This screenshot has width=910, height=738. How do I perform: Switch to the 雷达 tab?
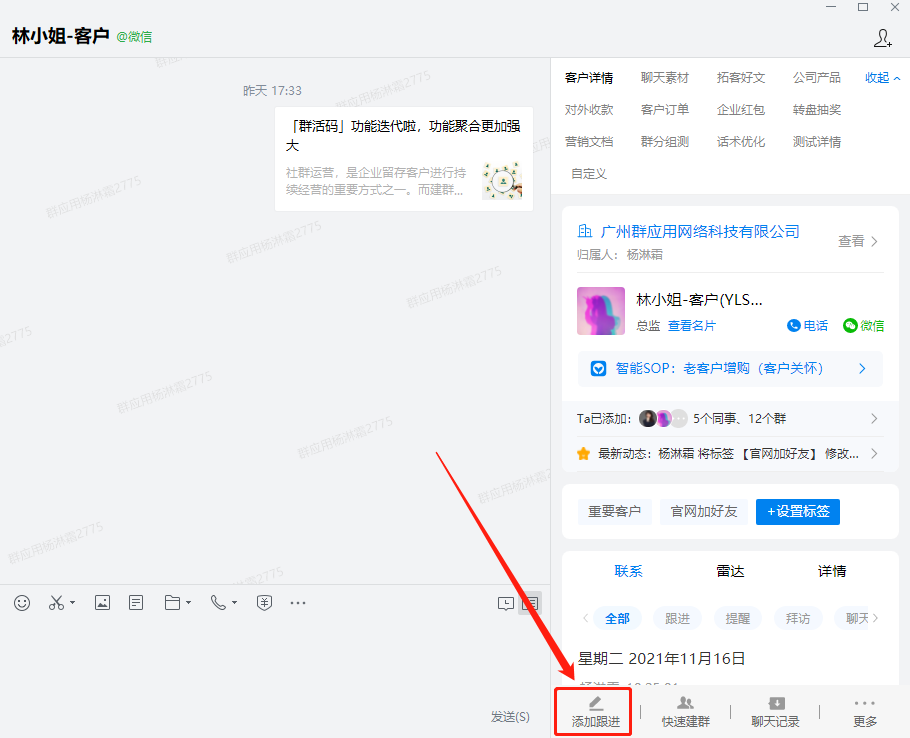(730, 571)
